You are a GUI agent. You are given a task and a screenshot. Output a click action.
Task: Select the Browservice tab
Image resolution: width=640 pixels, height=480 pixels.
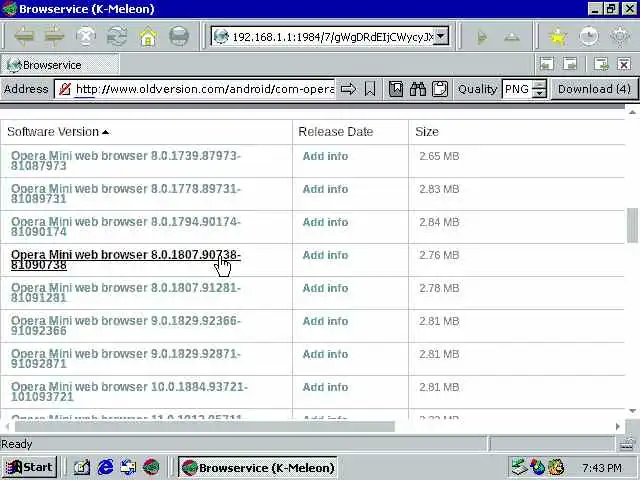[x=60, y=65]
